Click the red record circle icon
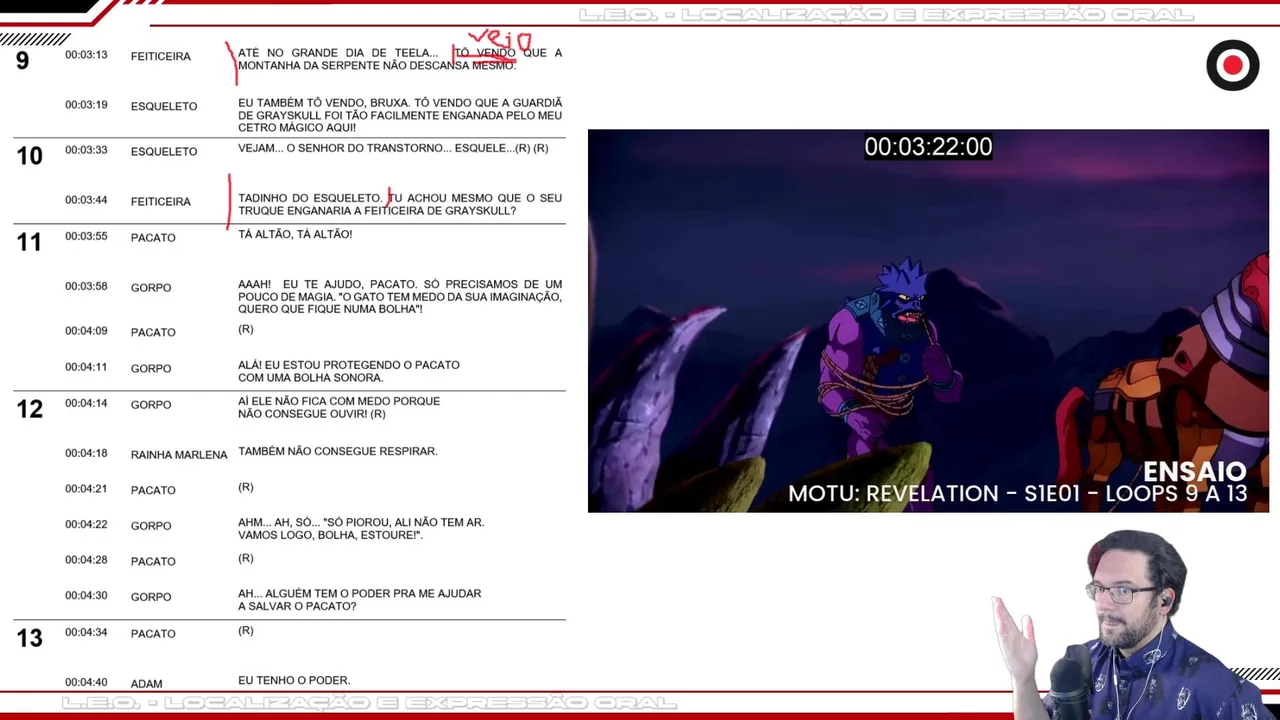This screenshot has width=1280, height=720. (x=1232, y=65)
